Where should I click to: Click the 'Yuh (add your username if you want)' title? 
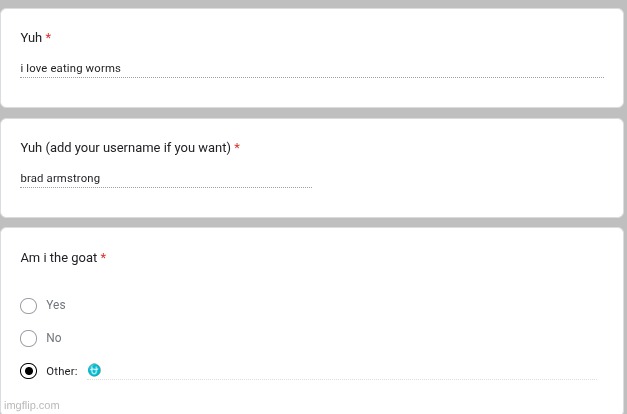point(125,148)
